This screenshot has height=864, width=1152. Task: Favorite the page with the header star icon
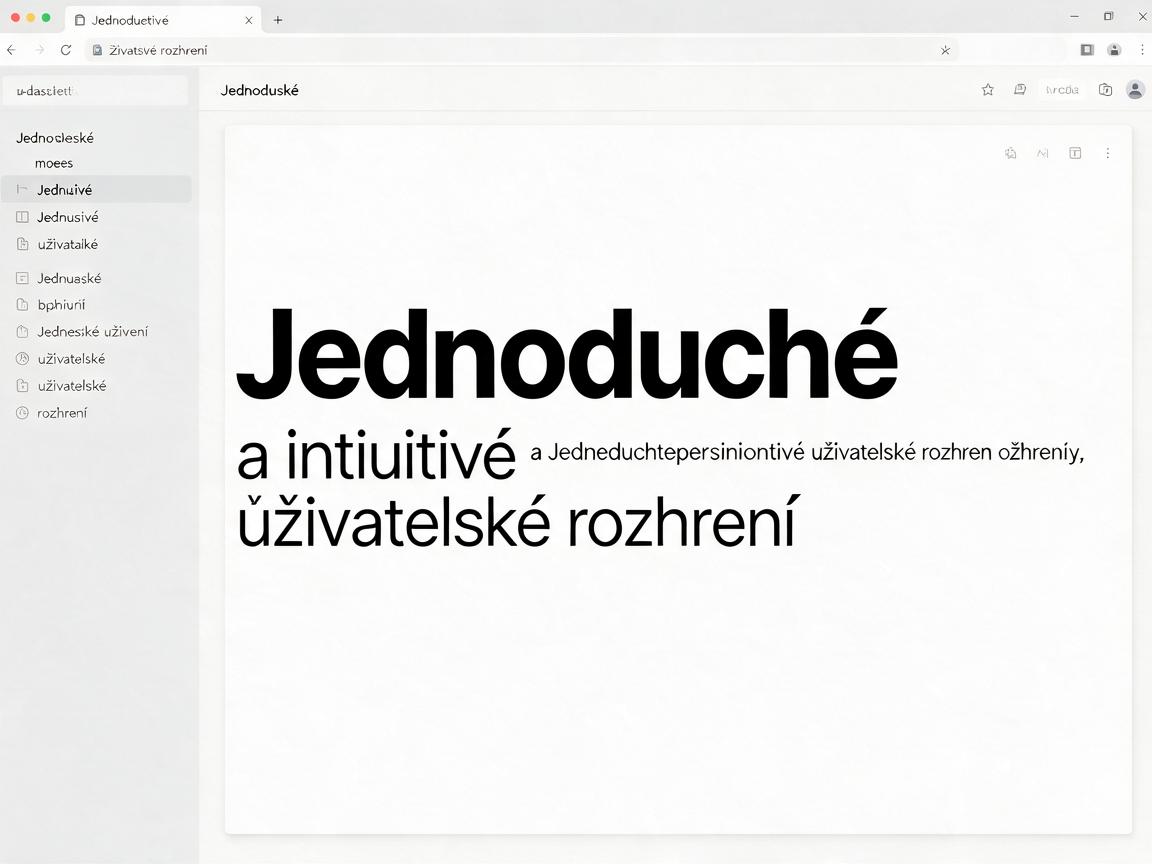(x=988, y=90)
